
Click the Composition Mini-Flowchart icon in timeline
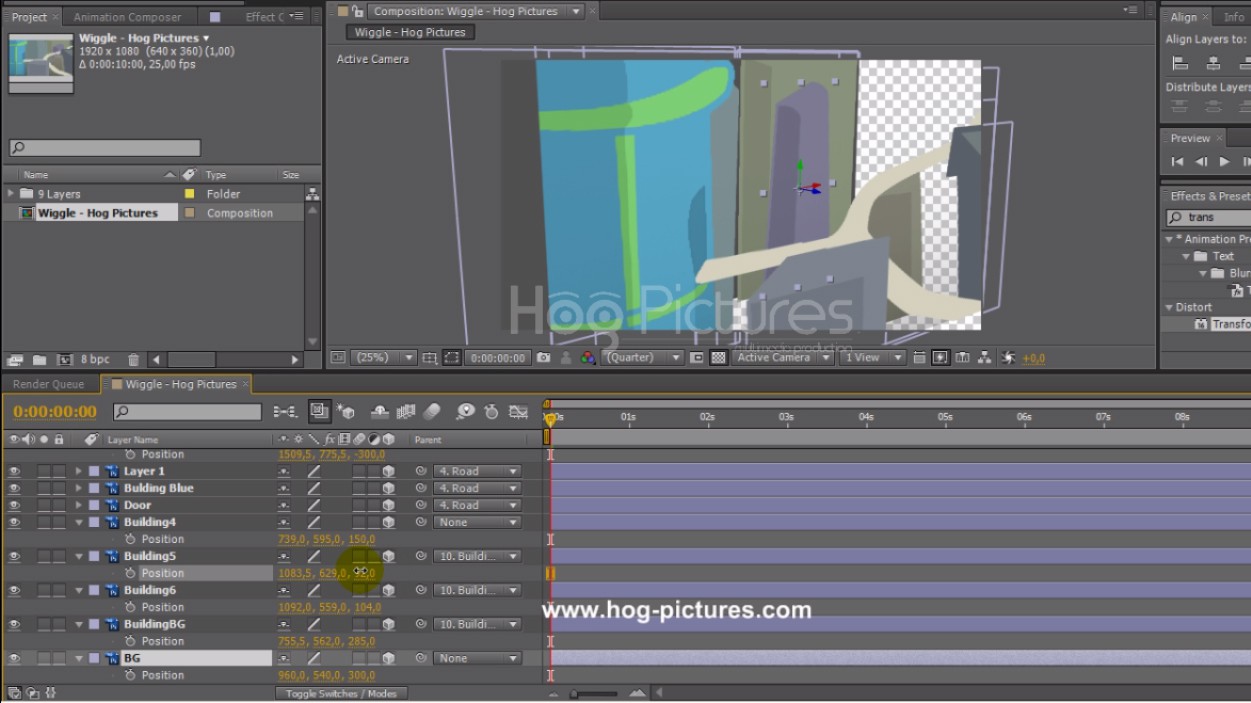click(x=285, y=411)
